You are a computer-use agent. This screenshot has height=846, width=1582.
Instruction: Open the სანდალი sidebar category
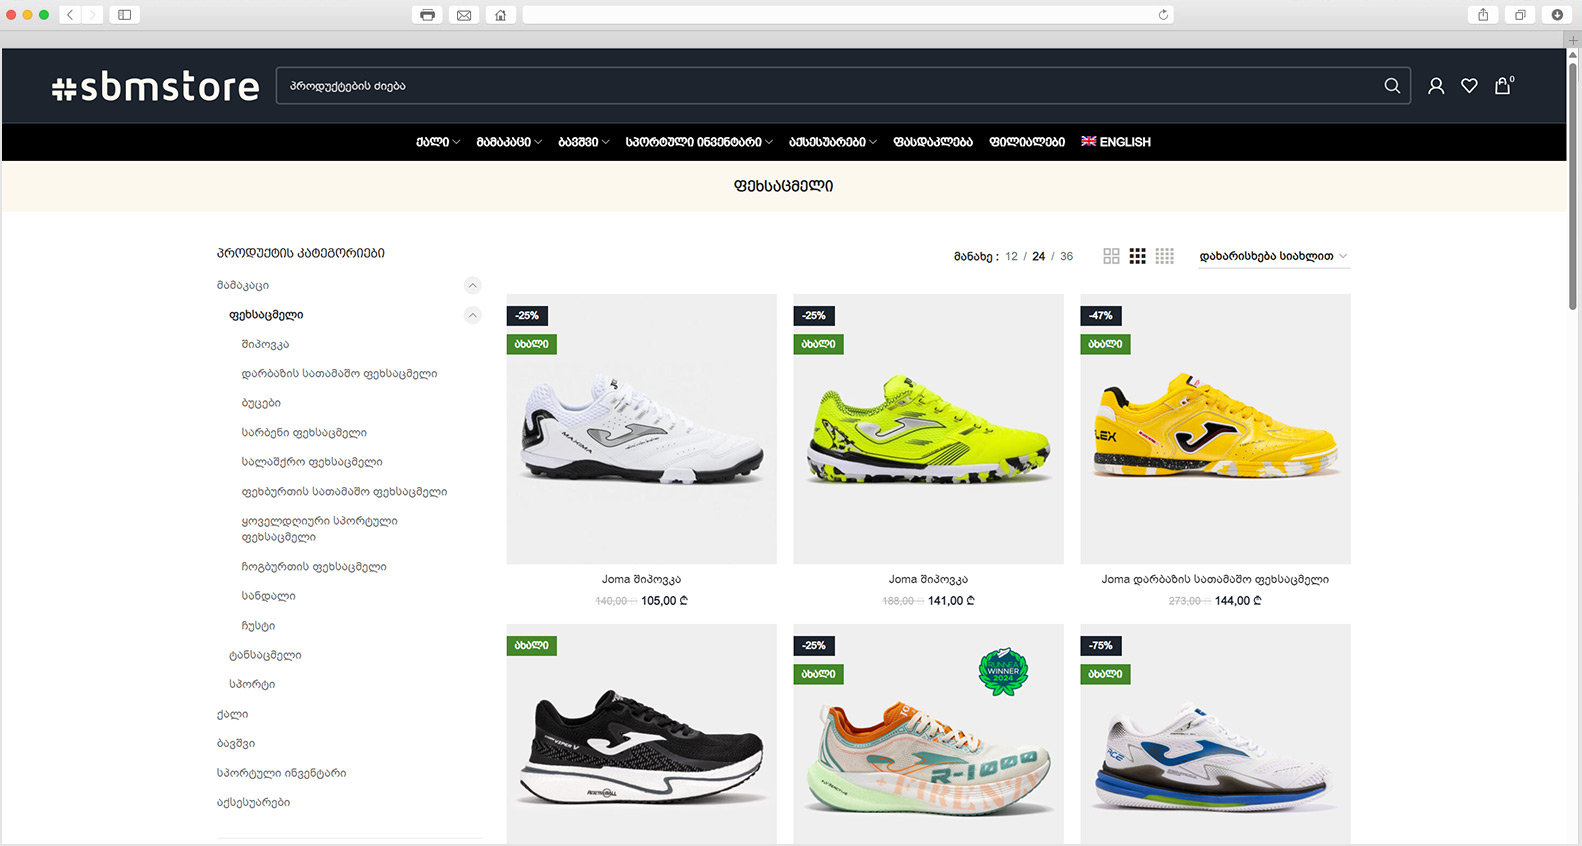click(268, 596)
